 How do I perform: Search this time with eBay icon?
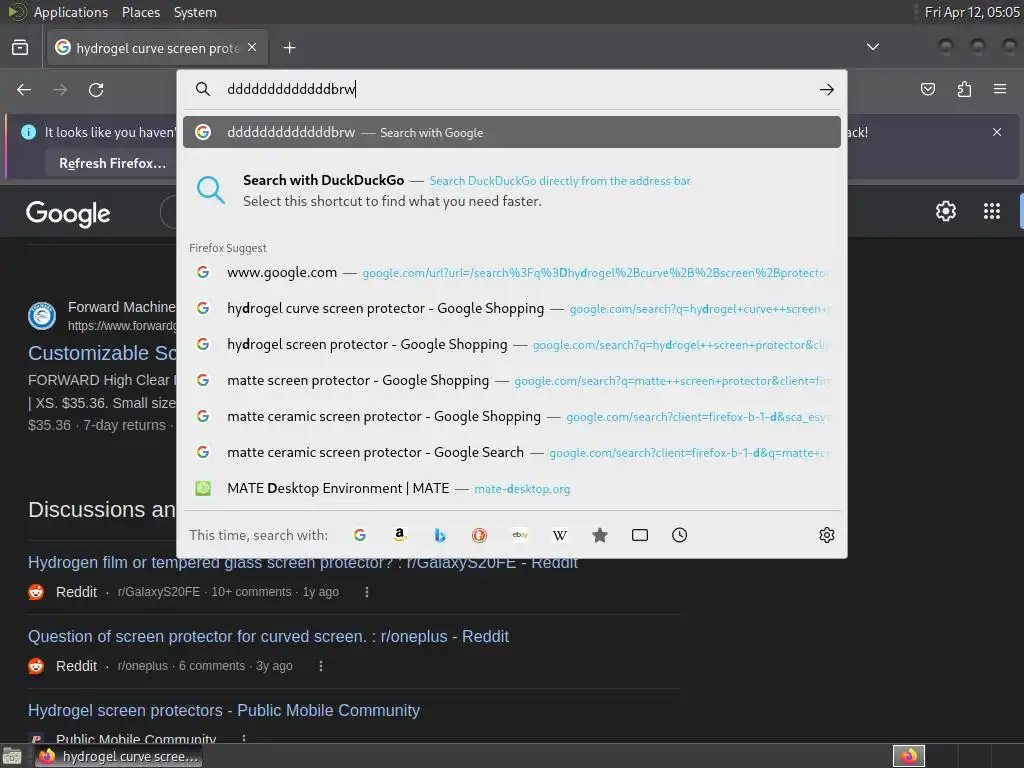point(520,536)
